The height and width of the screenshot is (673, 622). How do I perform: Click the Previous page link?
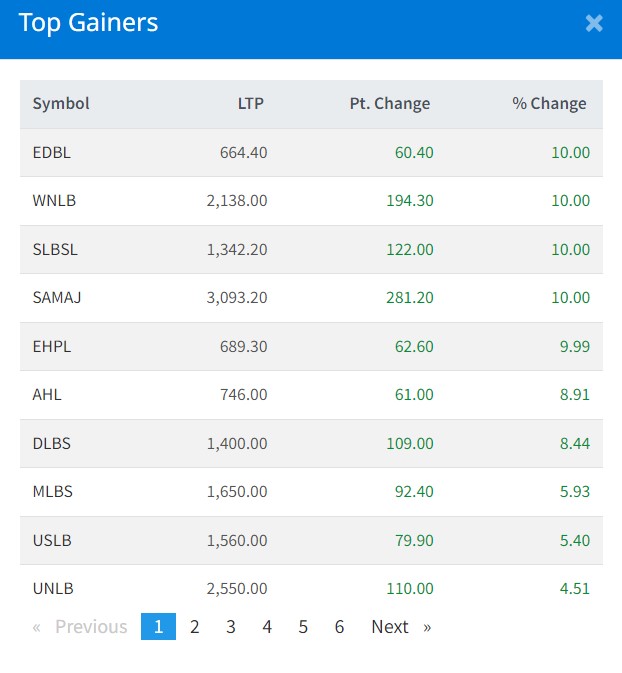click(81, 627)
